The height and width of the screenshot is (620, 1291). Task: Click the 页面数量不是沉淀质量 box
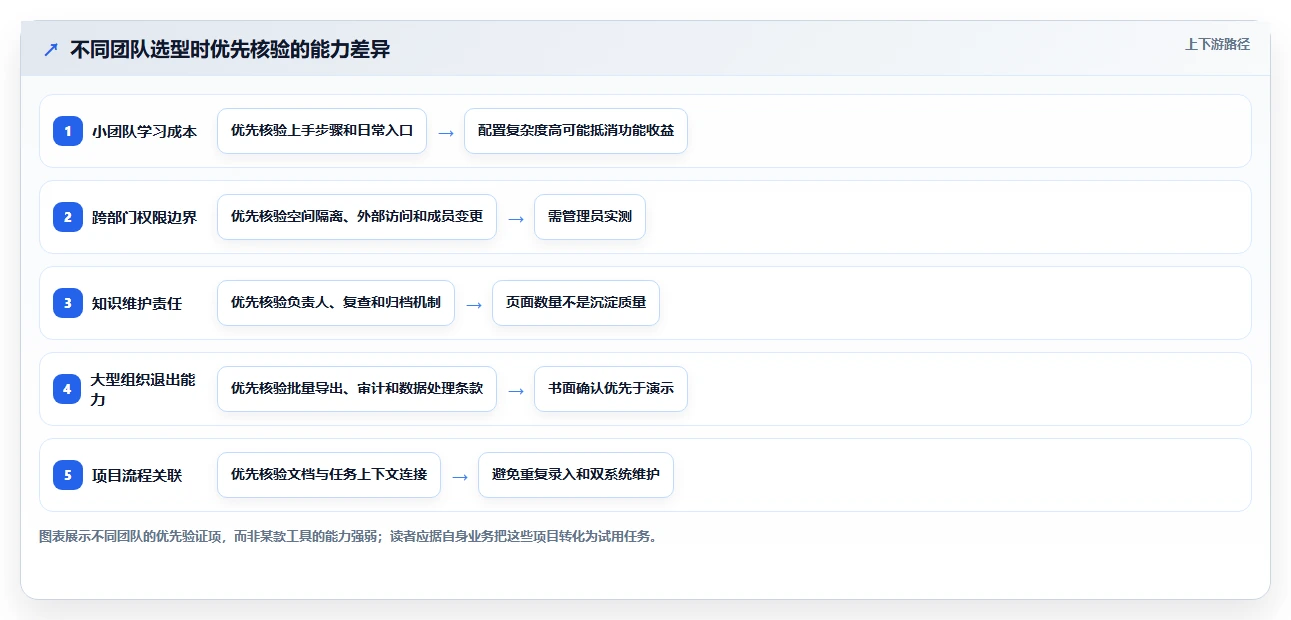(x=576, y=303)
